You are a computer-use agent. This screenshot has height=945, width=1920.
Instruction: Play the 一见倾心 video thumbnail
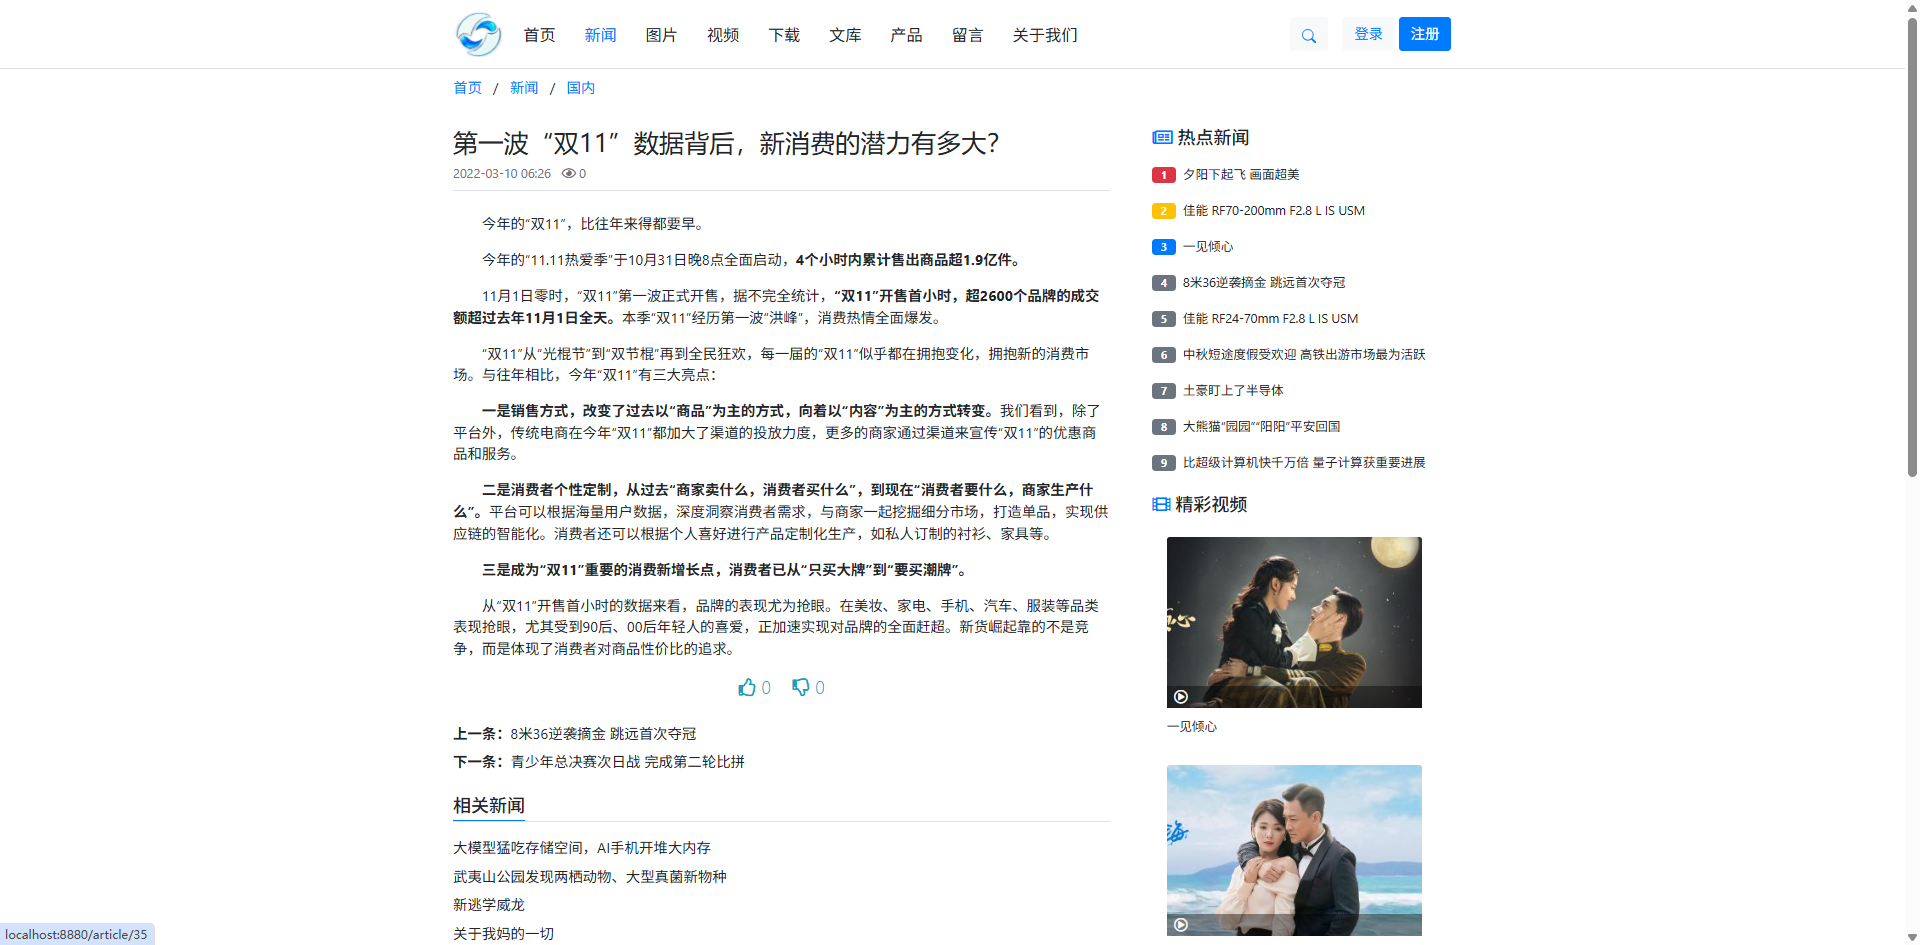coord(1293,622)
